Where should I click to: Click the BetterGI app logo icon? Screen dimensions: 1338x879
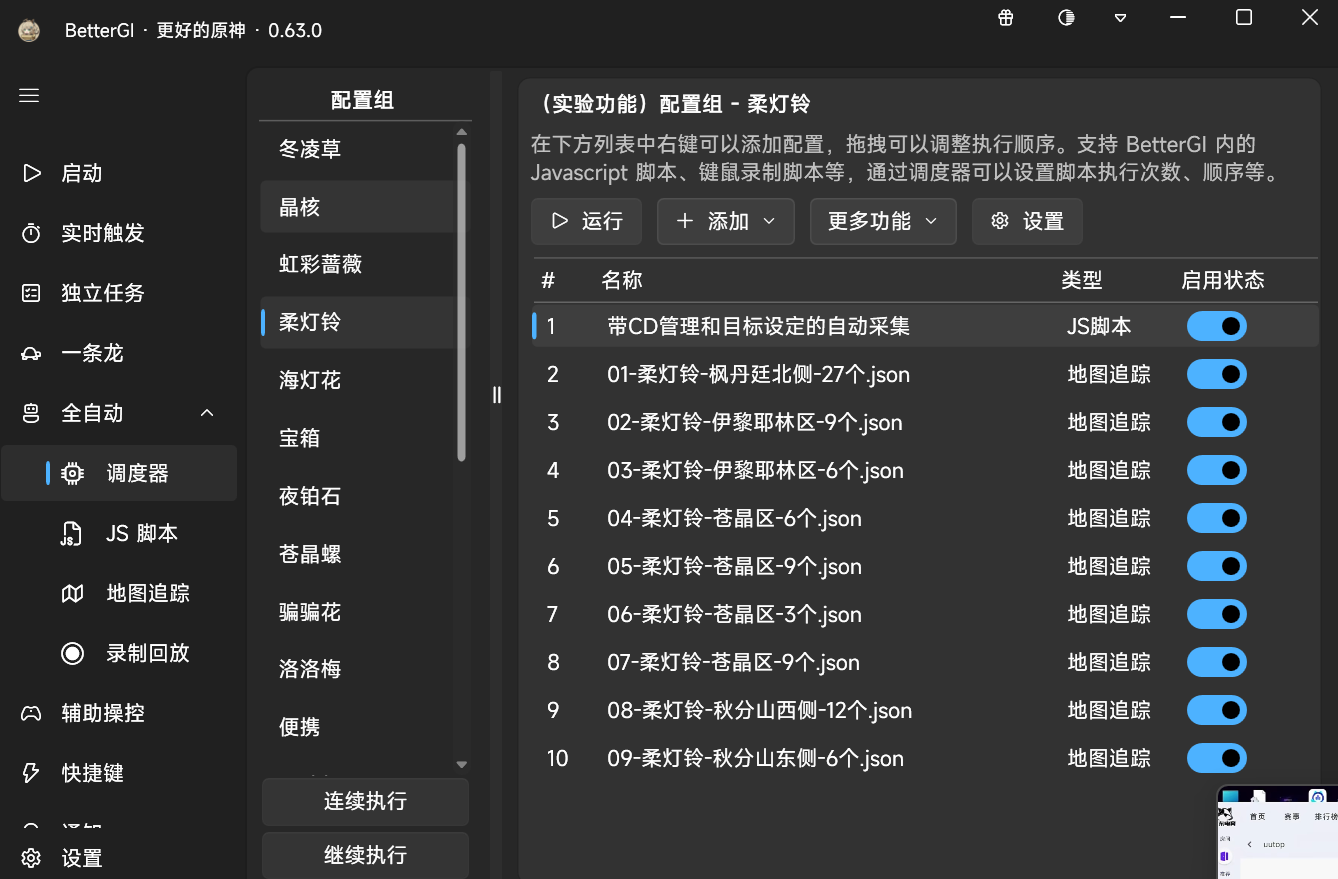pyautogui.click(x=29, y=30)
